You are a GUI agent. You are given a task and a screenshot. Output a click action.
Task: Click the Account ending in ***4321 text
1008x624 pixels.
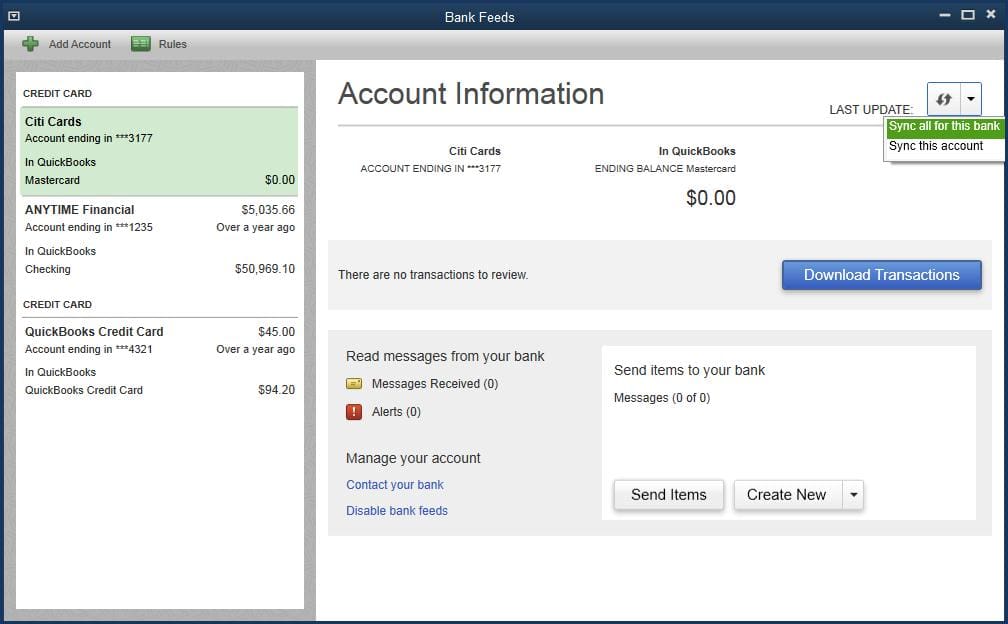click(89, 349)
